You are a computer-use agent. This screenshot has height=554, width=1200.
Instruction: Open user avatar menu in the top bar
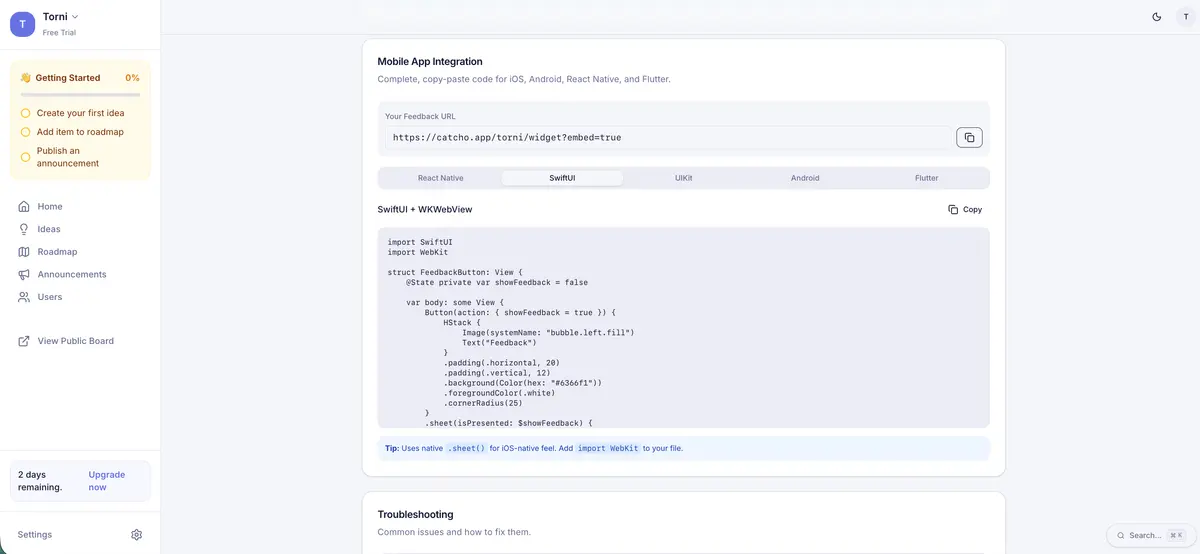(x=1186, y=17)
